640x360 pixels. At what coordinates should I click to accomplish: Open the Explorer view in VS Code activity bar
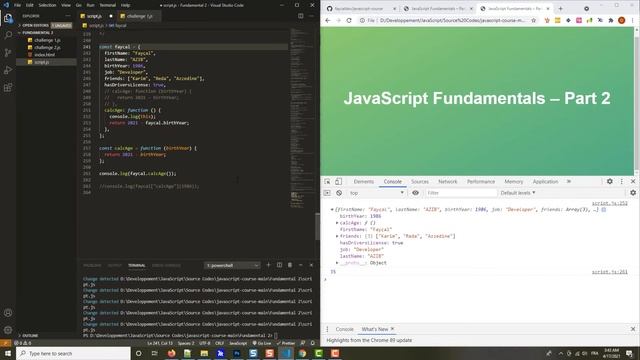8,18
